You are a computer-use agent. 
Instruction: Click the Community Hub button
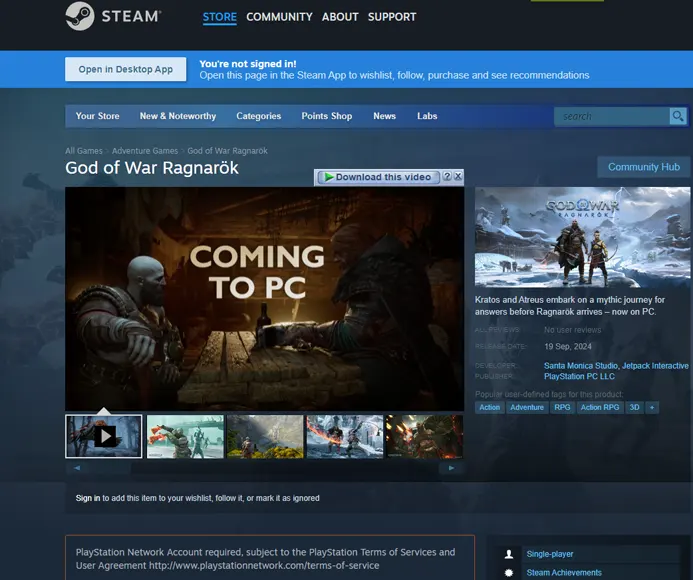(x=644, y=167)
